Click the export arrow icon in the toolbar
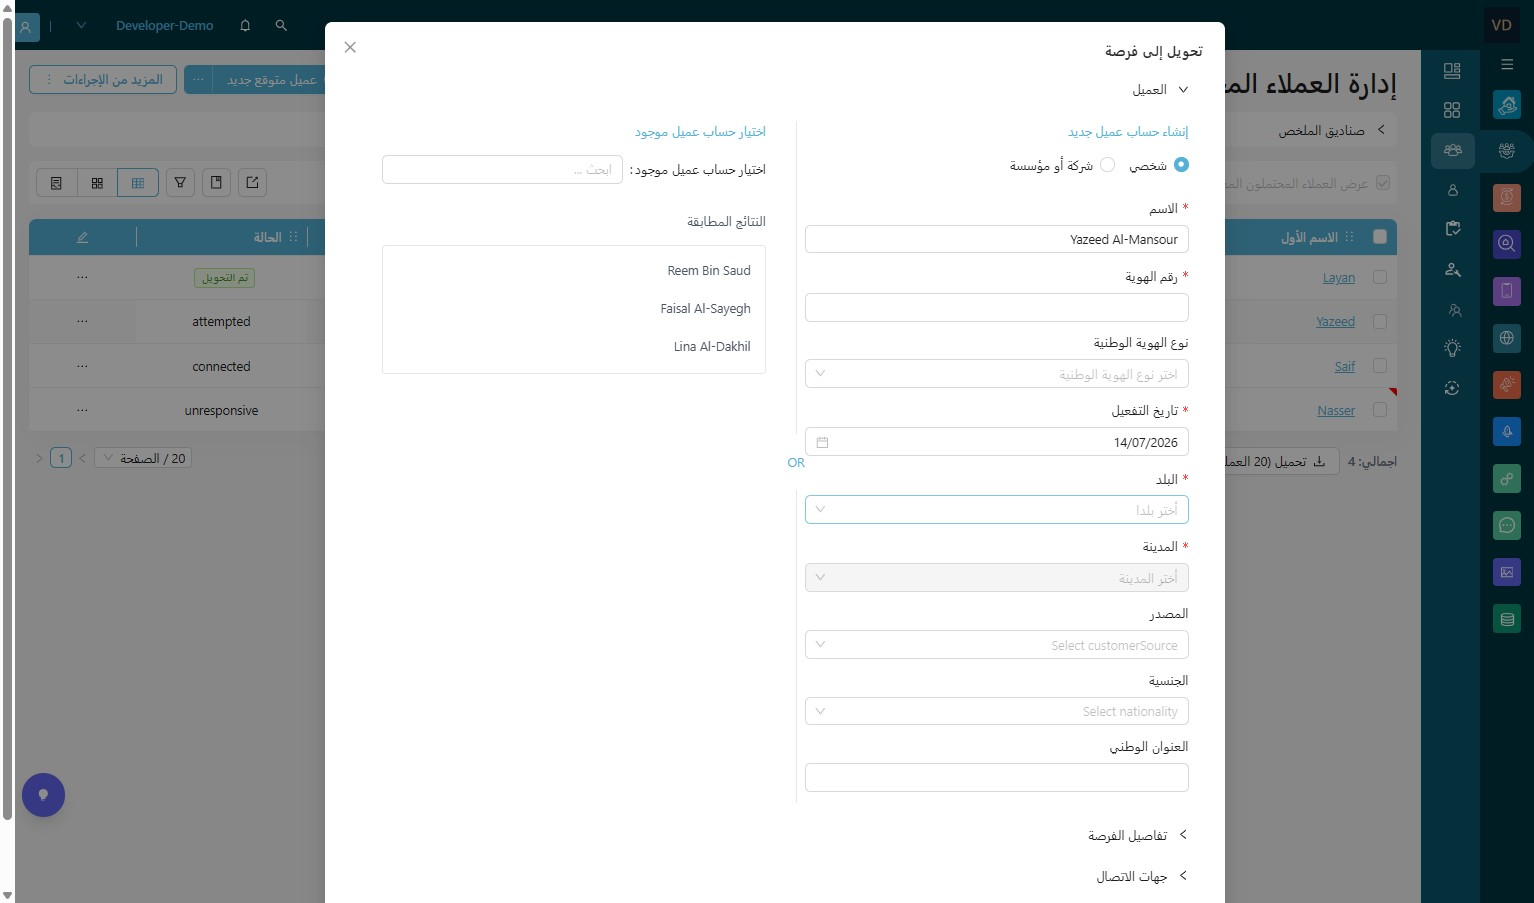Screen dimensions: 1534x903 coord(252,183)
